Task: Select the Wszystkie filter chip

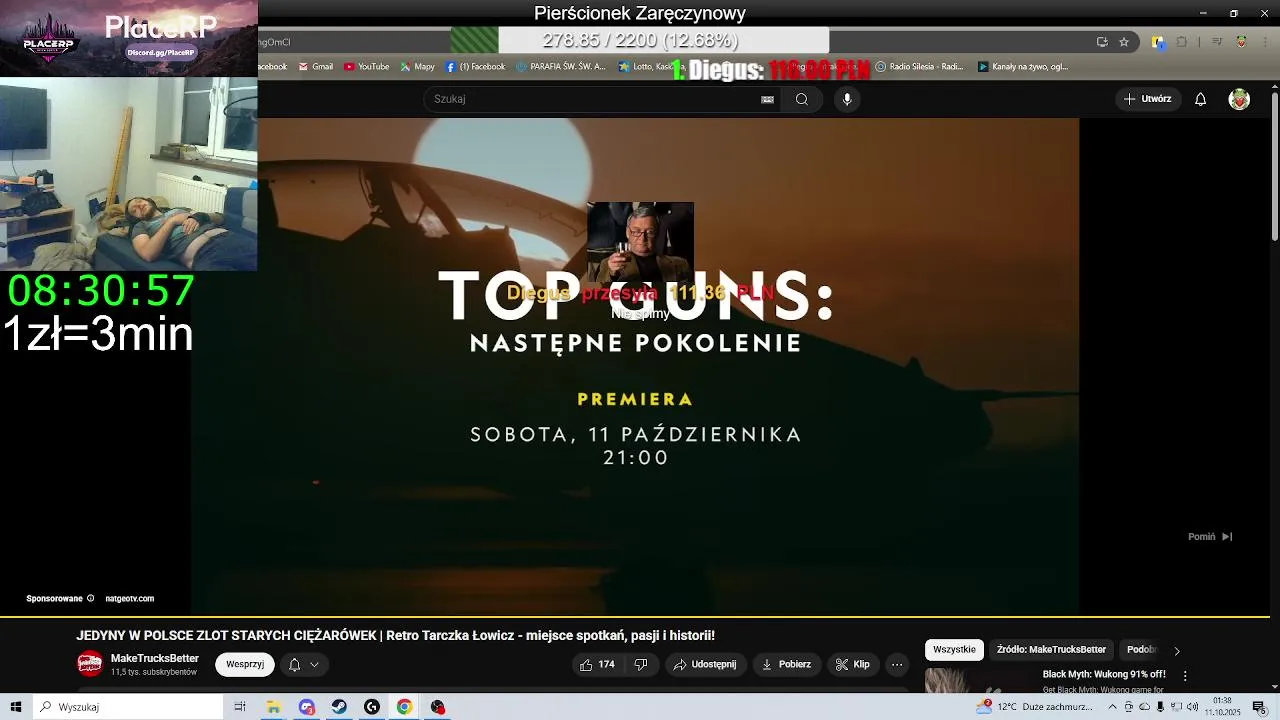Action: pos(954,649)
